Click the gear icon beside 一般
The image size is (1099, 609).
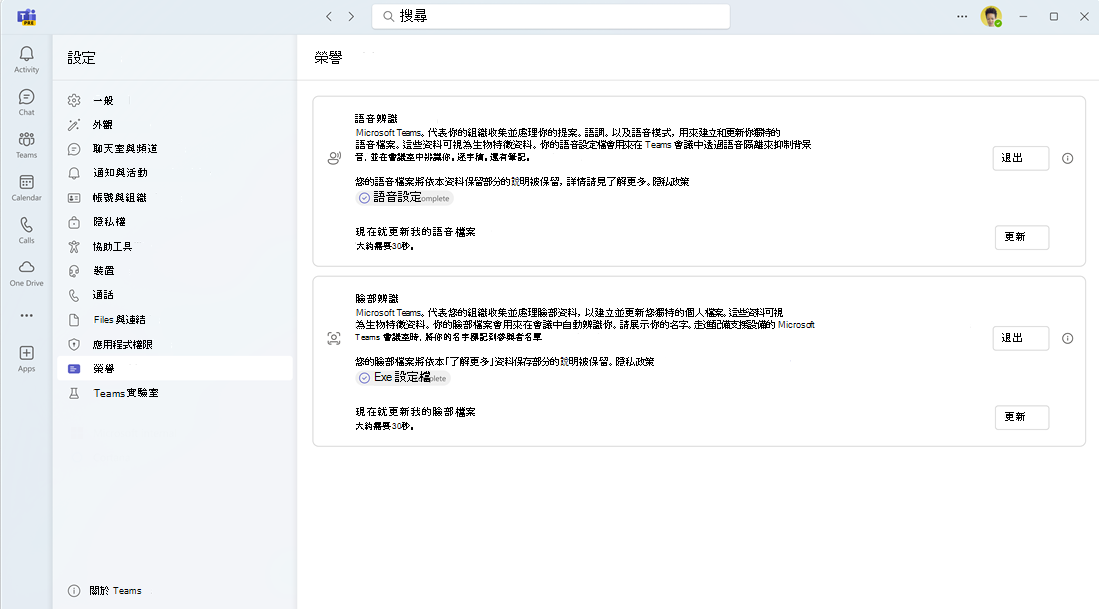point(74,100)
